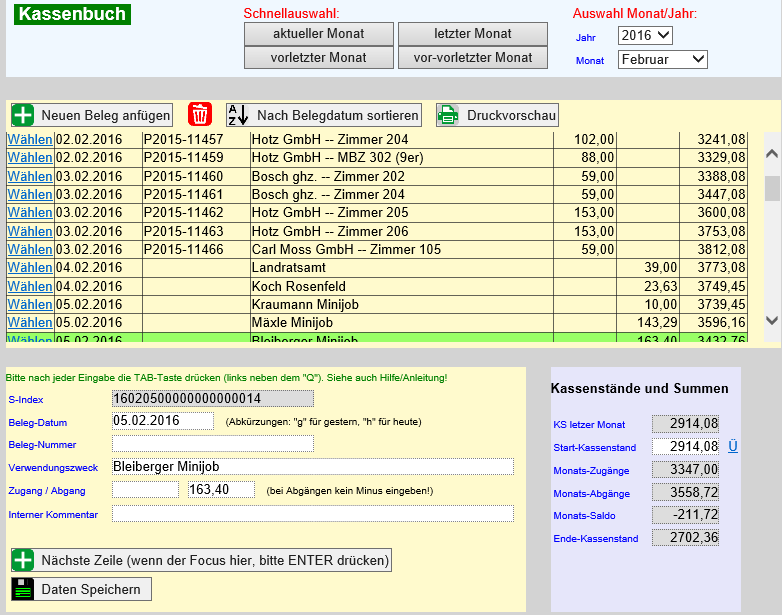
Task: Click the Koch Rosenfeld cell
Action: 401,286
